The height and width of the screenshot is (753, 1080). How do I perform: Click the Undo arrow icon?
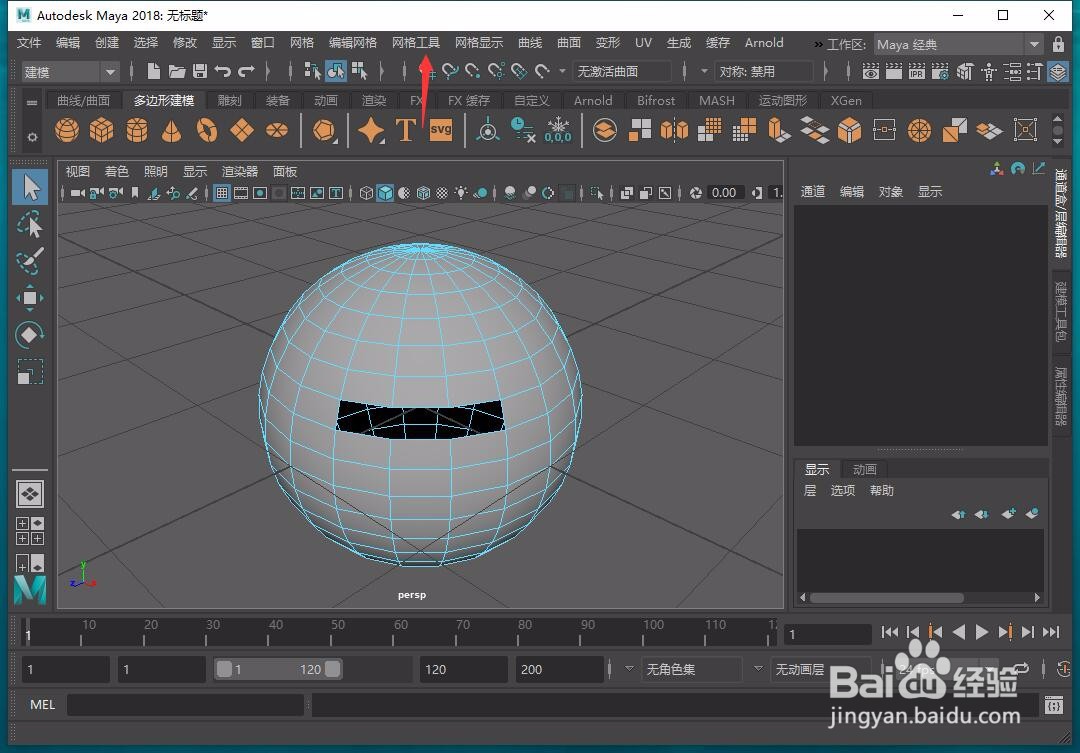[222, 71]
